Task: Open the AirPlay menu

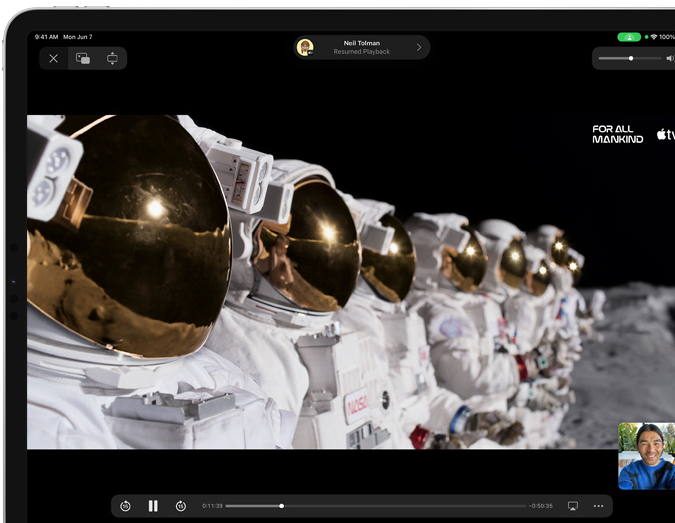Action: (573, 506)
